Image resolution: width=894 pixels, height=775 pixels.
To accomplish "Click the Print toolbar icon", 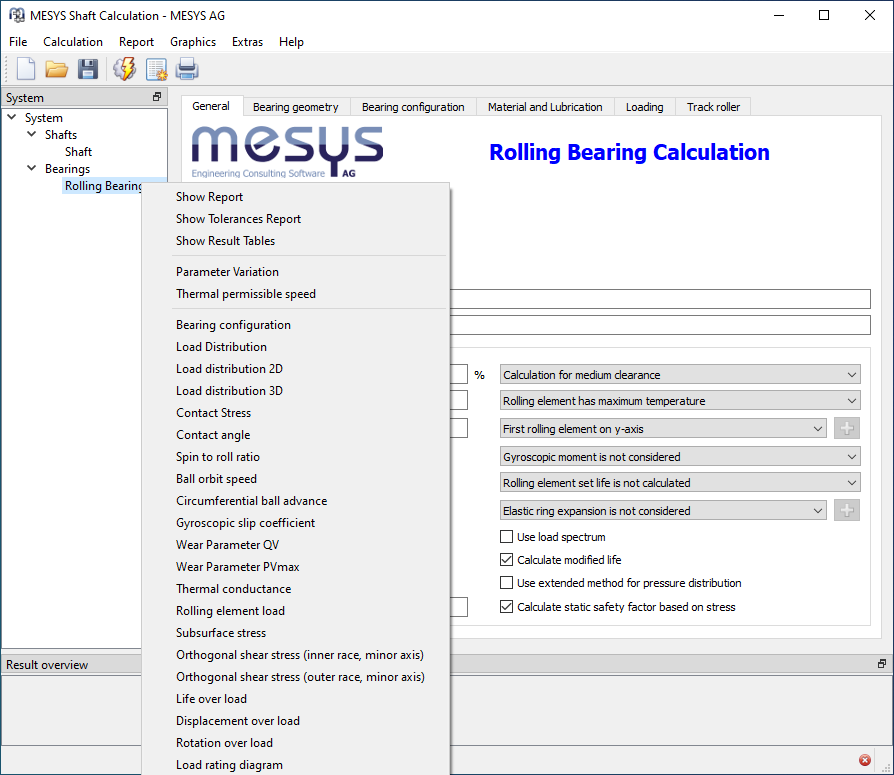I will point(187,69).
